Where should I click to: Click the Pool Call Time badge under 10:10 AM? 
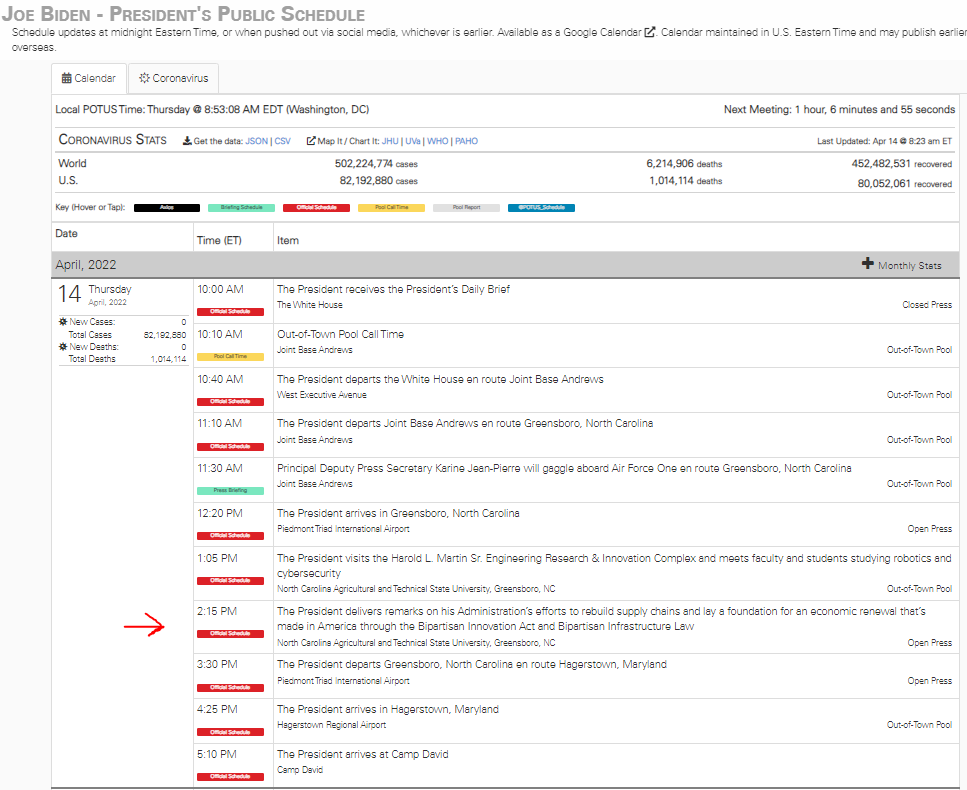coord(231,356)
